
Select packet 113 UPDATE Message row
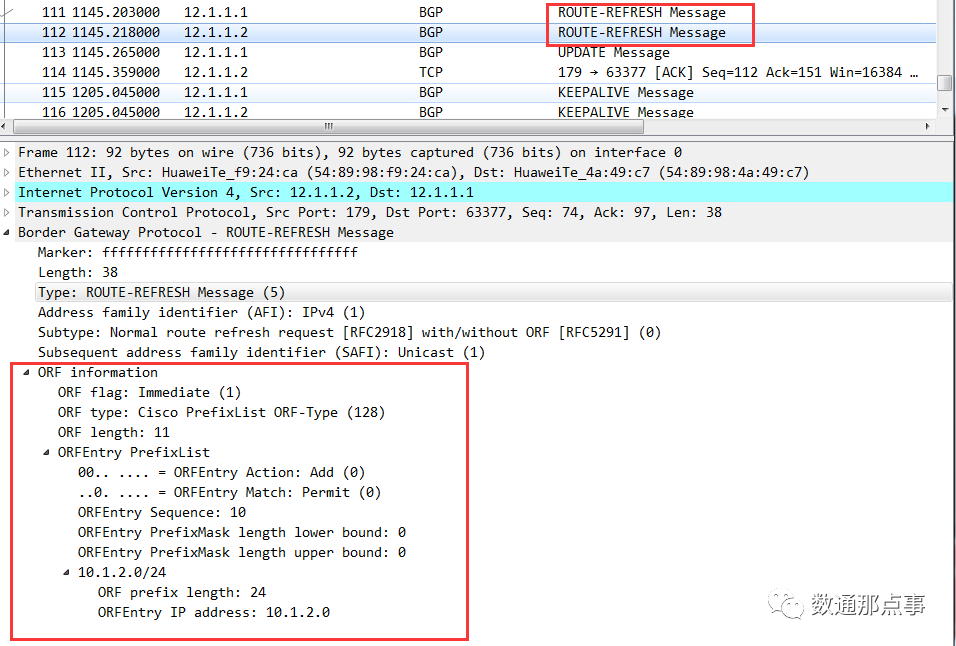point(300,52)
